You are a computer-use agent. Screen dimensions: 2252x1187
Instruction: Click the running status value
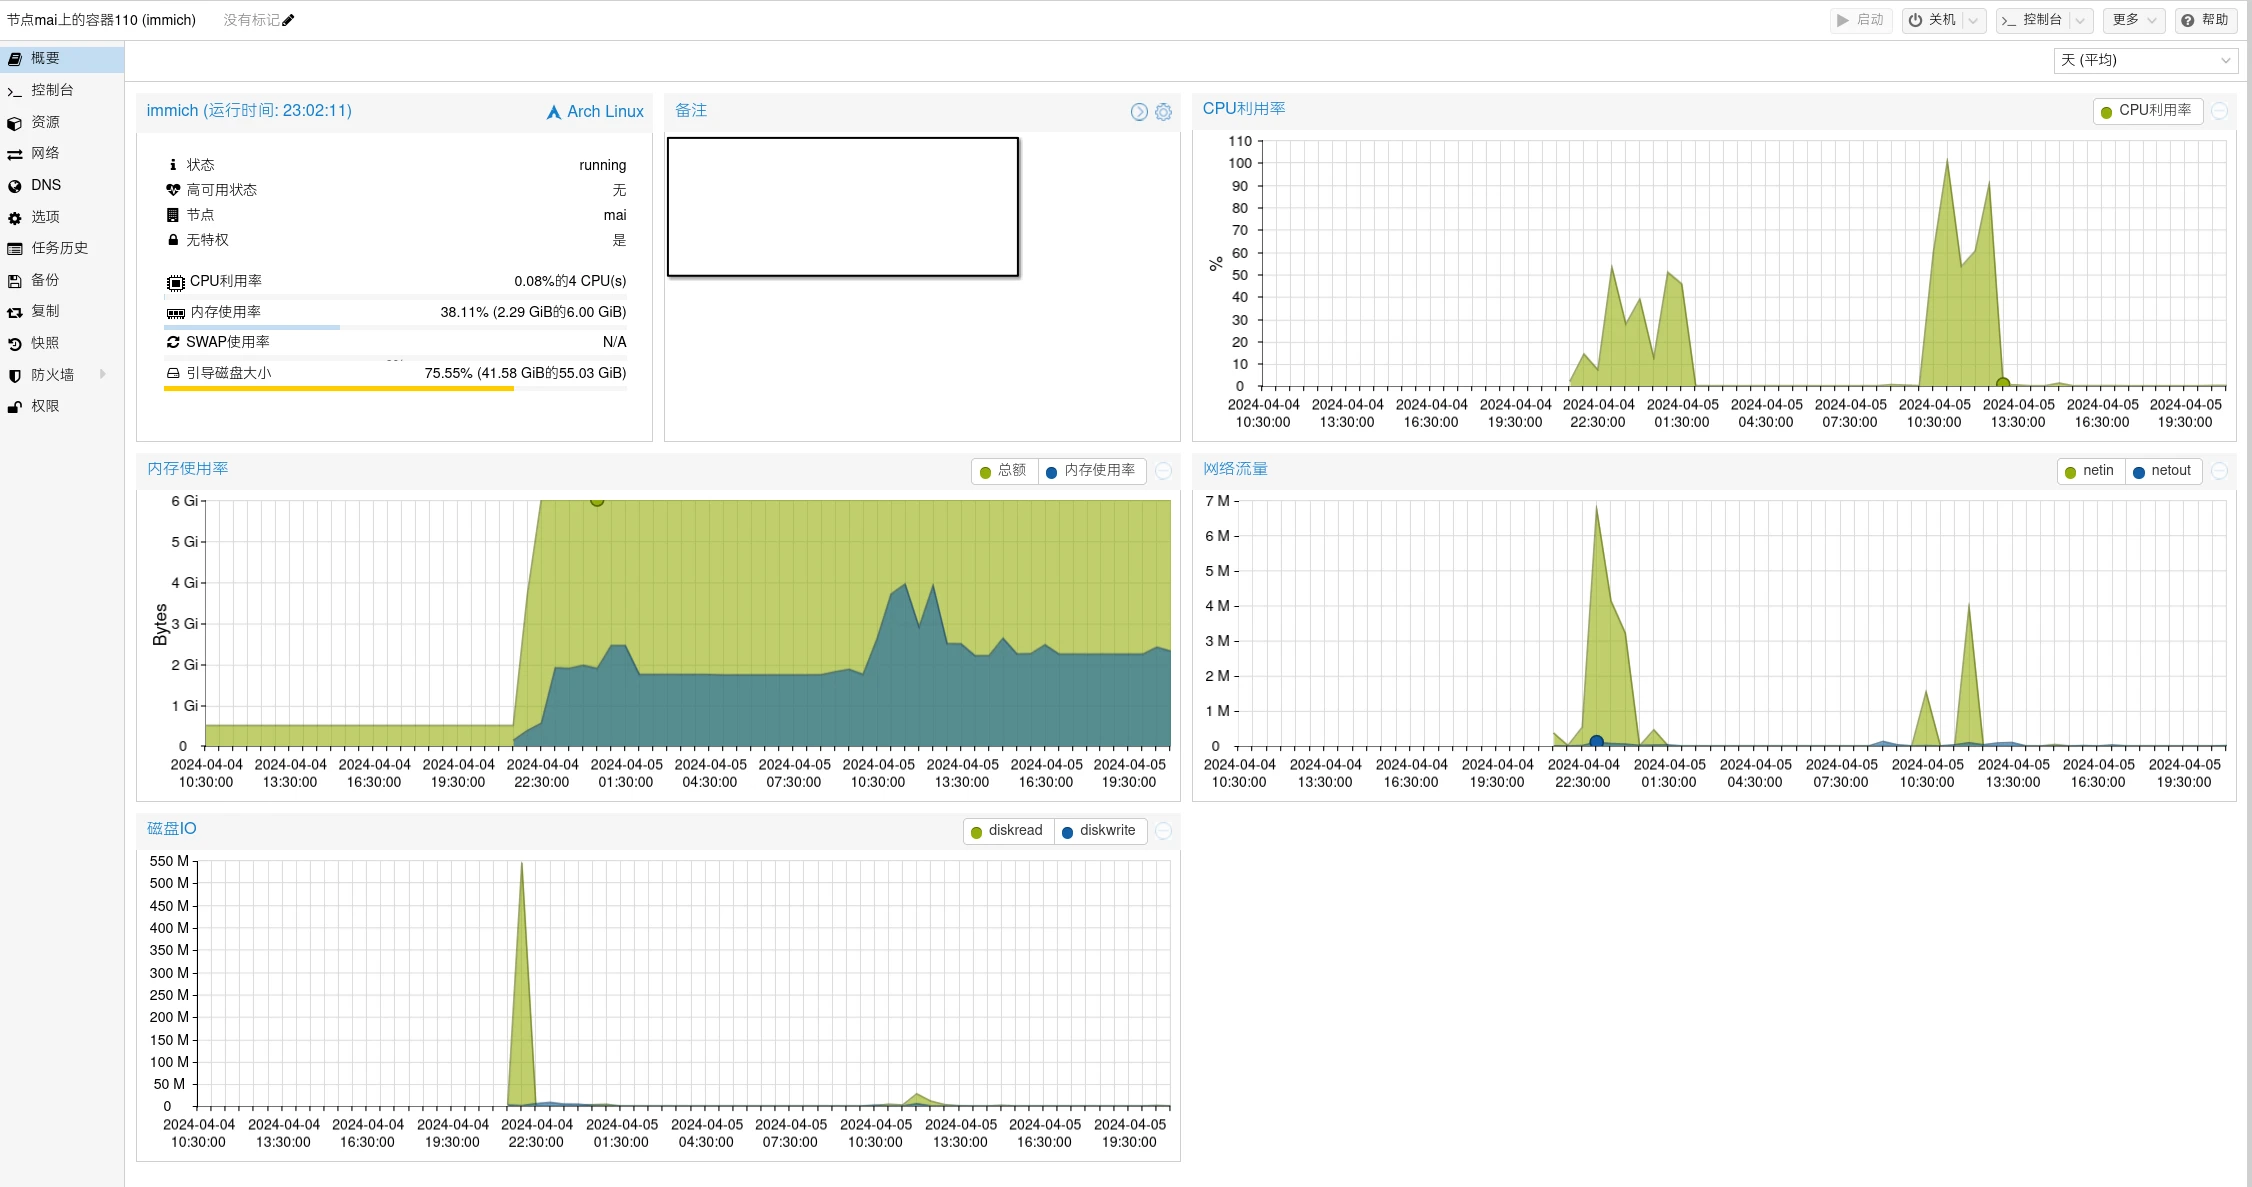(602, 165)
